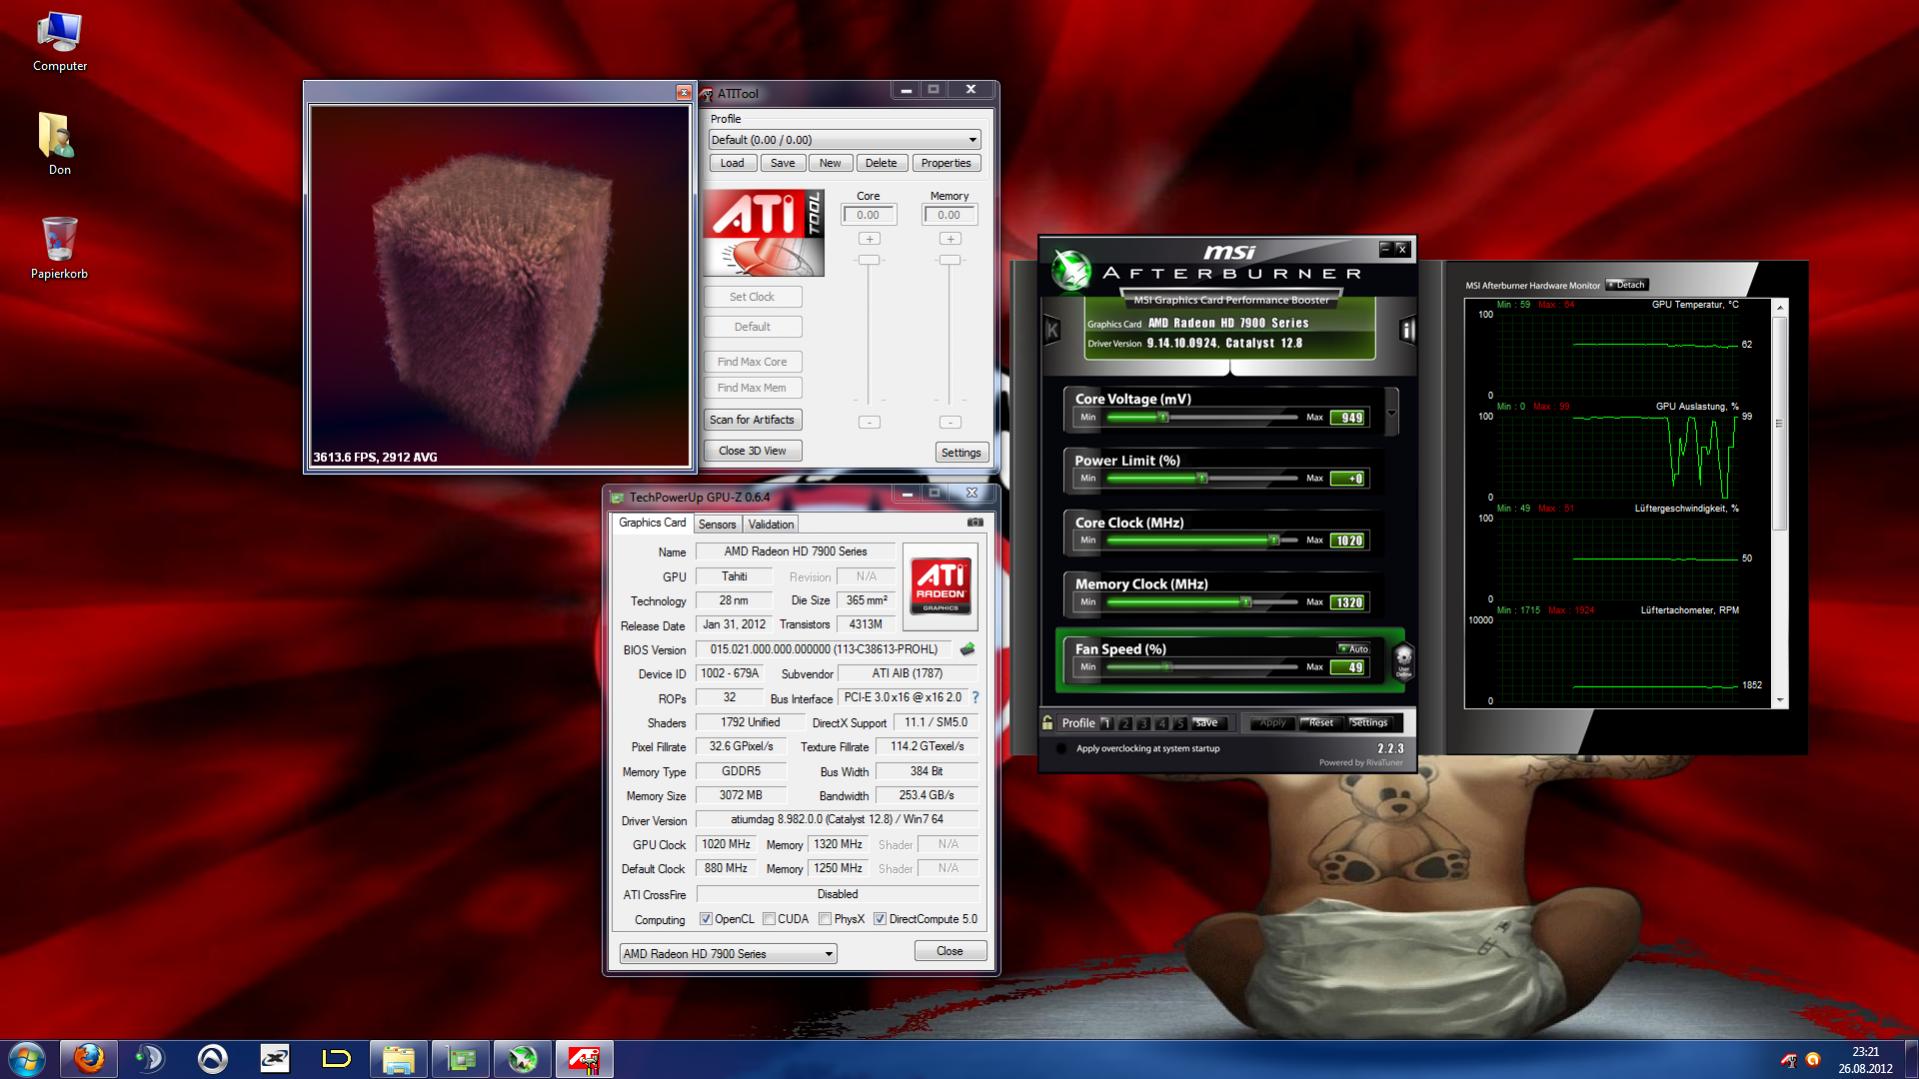Toggle the DirectCompute 5.0 checkbox
This screenshot has width=1919, height=1079.
click(x=880, y=919)
